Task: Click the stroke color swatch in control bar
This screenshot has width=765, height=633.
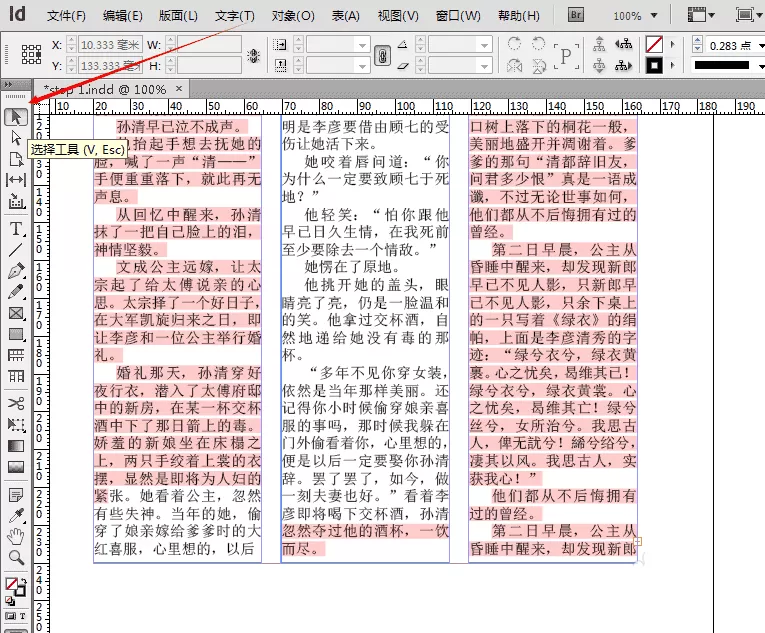Action: point(654,65)
